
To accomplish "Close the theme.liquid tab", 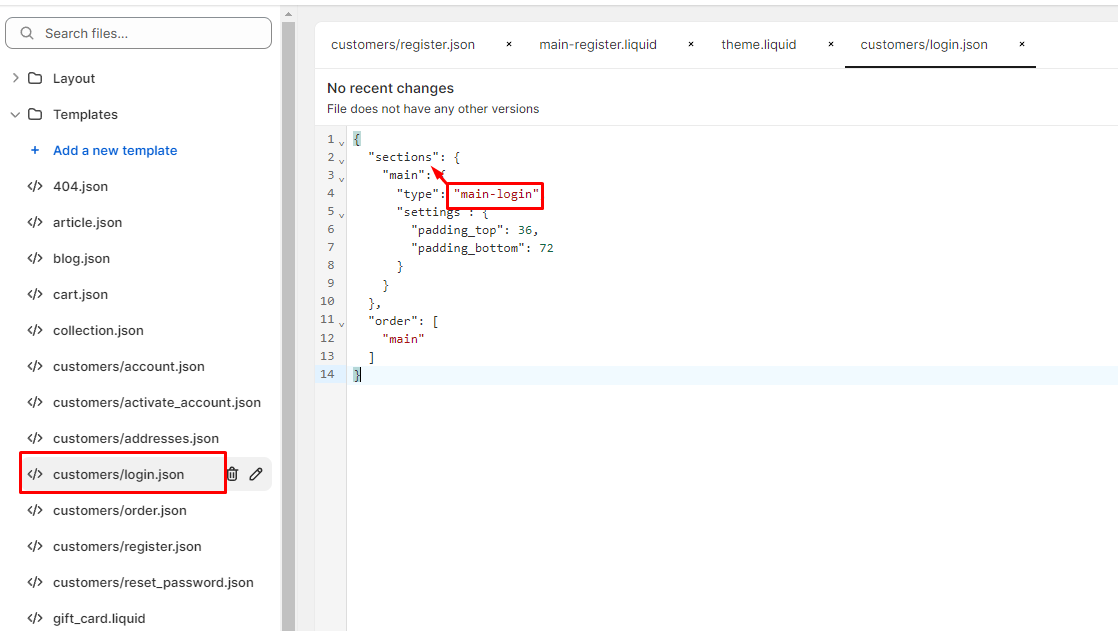I will click(831, 44).
